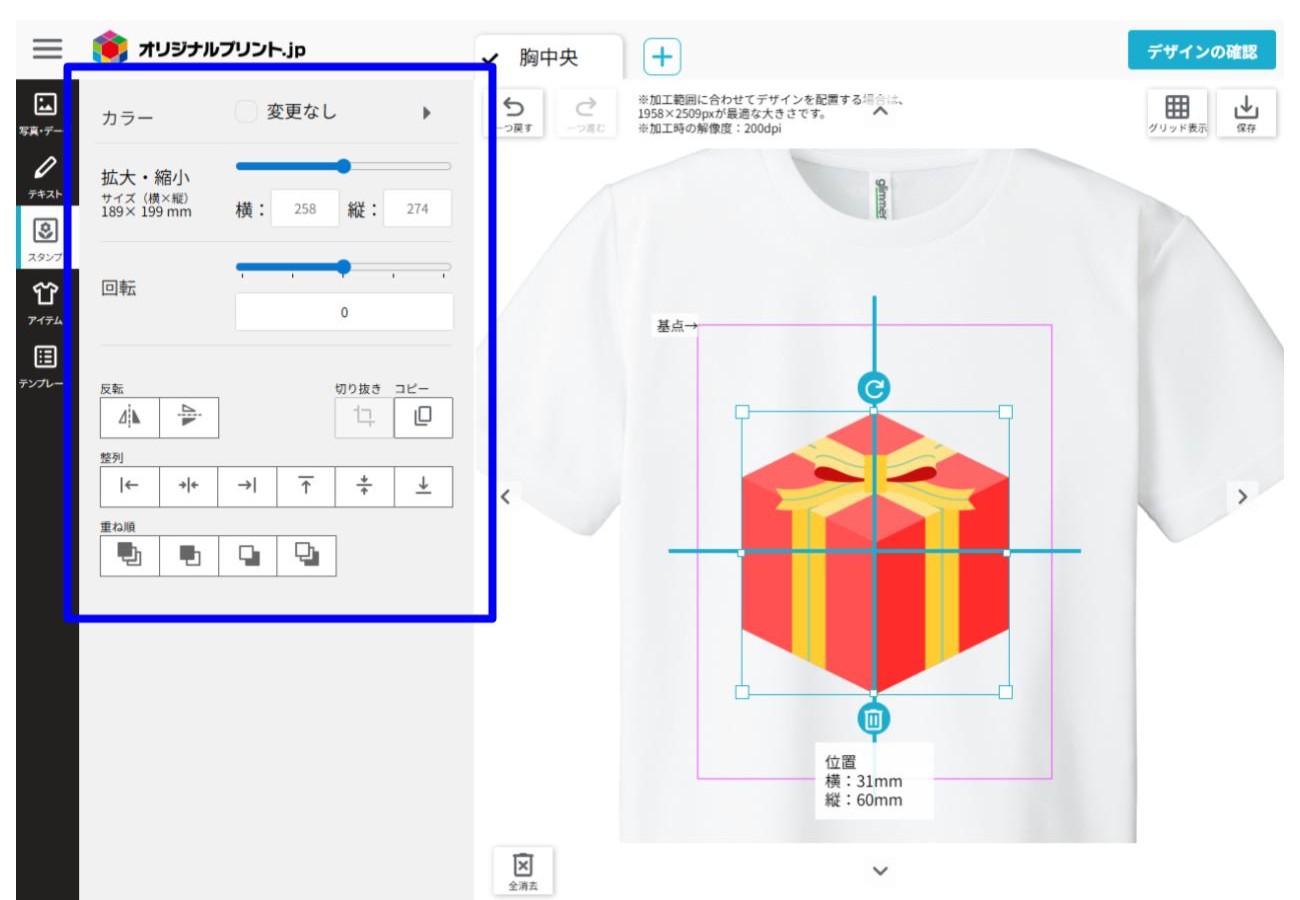
Task: Copy the selected stamp
Action: tap(423, 418)
